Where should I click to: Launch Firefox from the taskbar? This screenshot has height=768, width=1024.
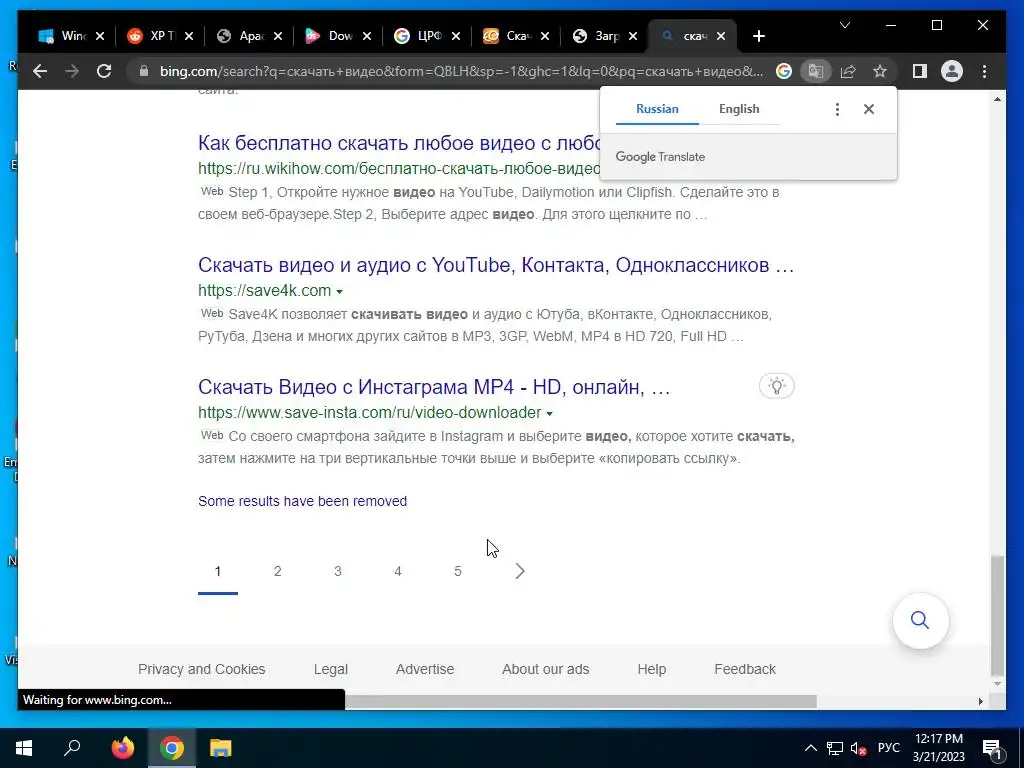pos(122,748)
